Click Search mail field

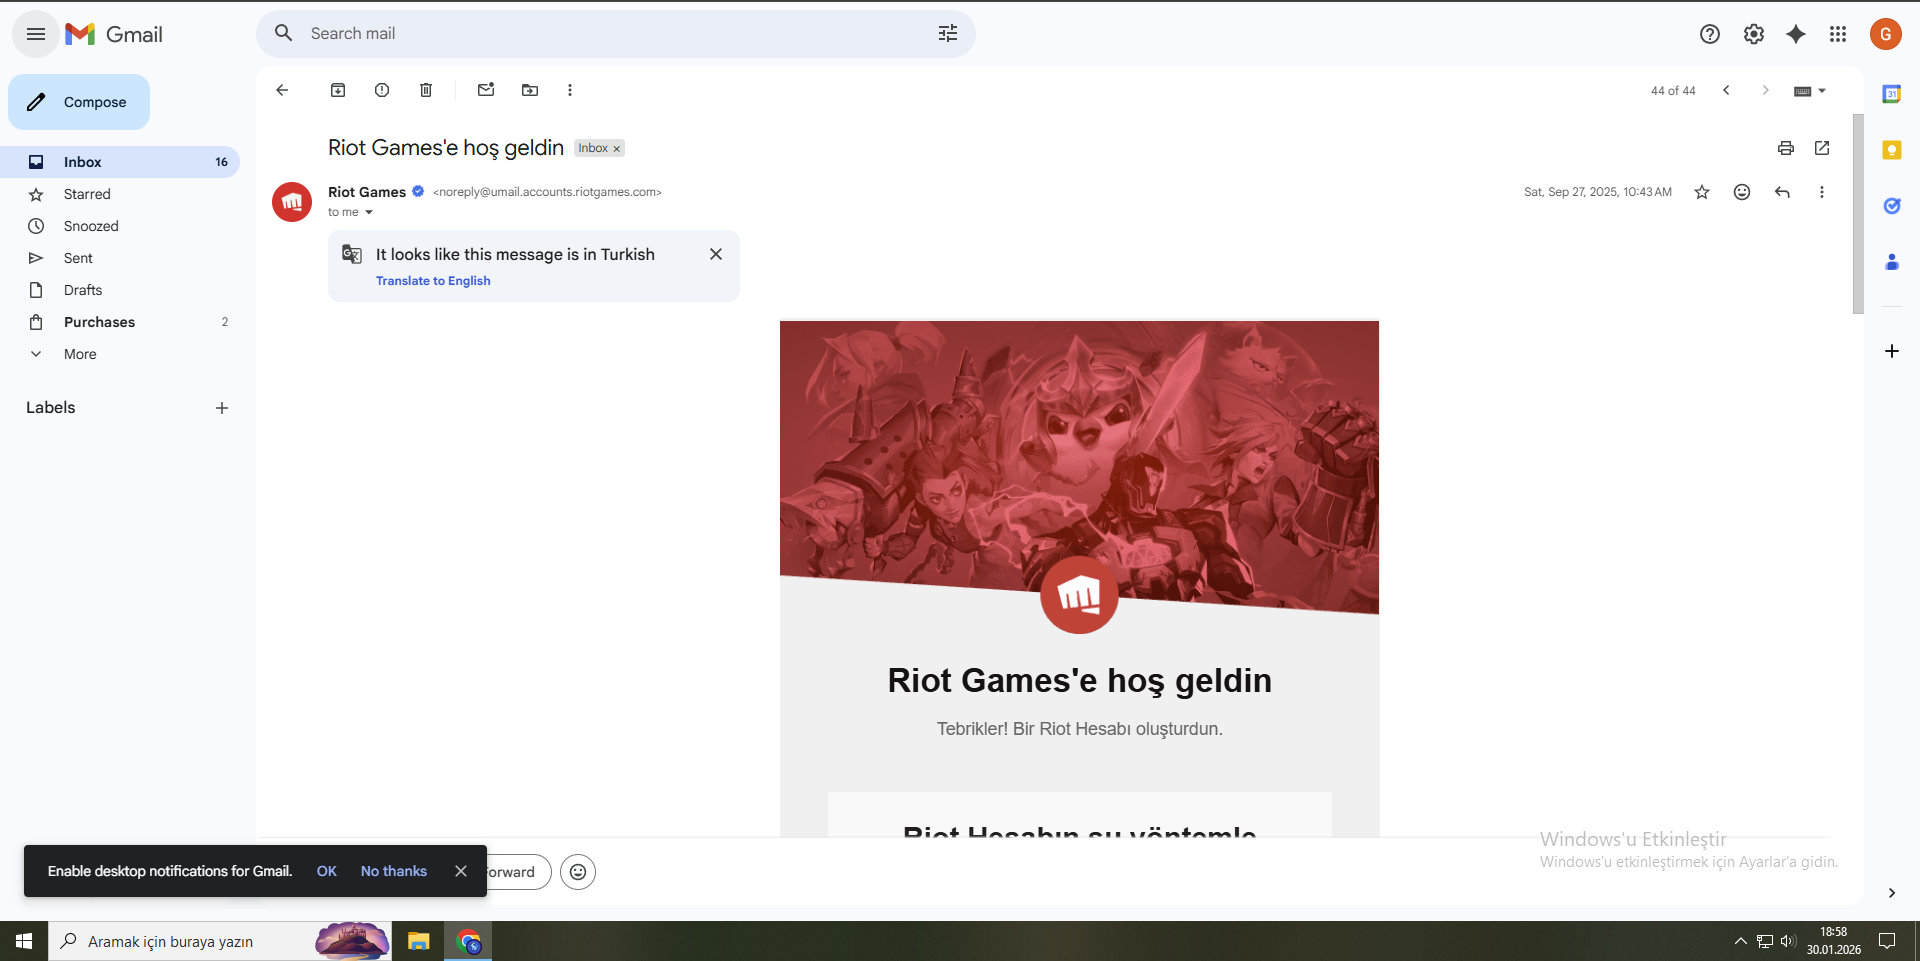(615, 34)
